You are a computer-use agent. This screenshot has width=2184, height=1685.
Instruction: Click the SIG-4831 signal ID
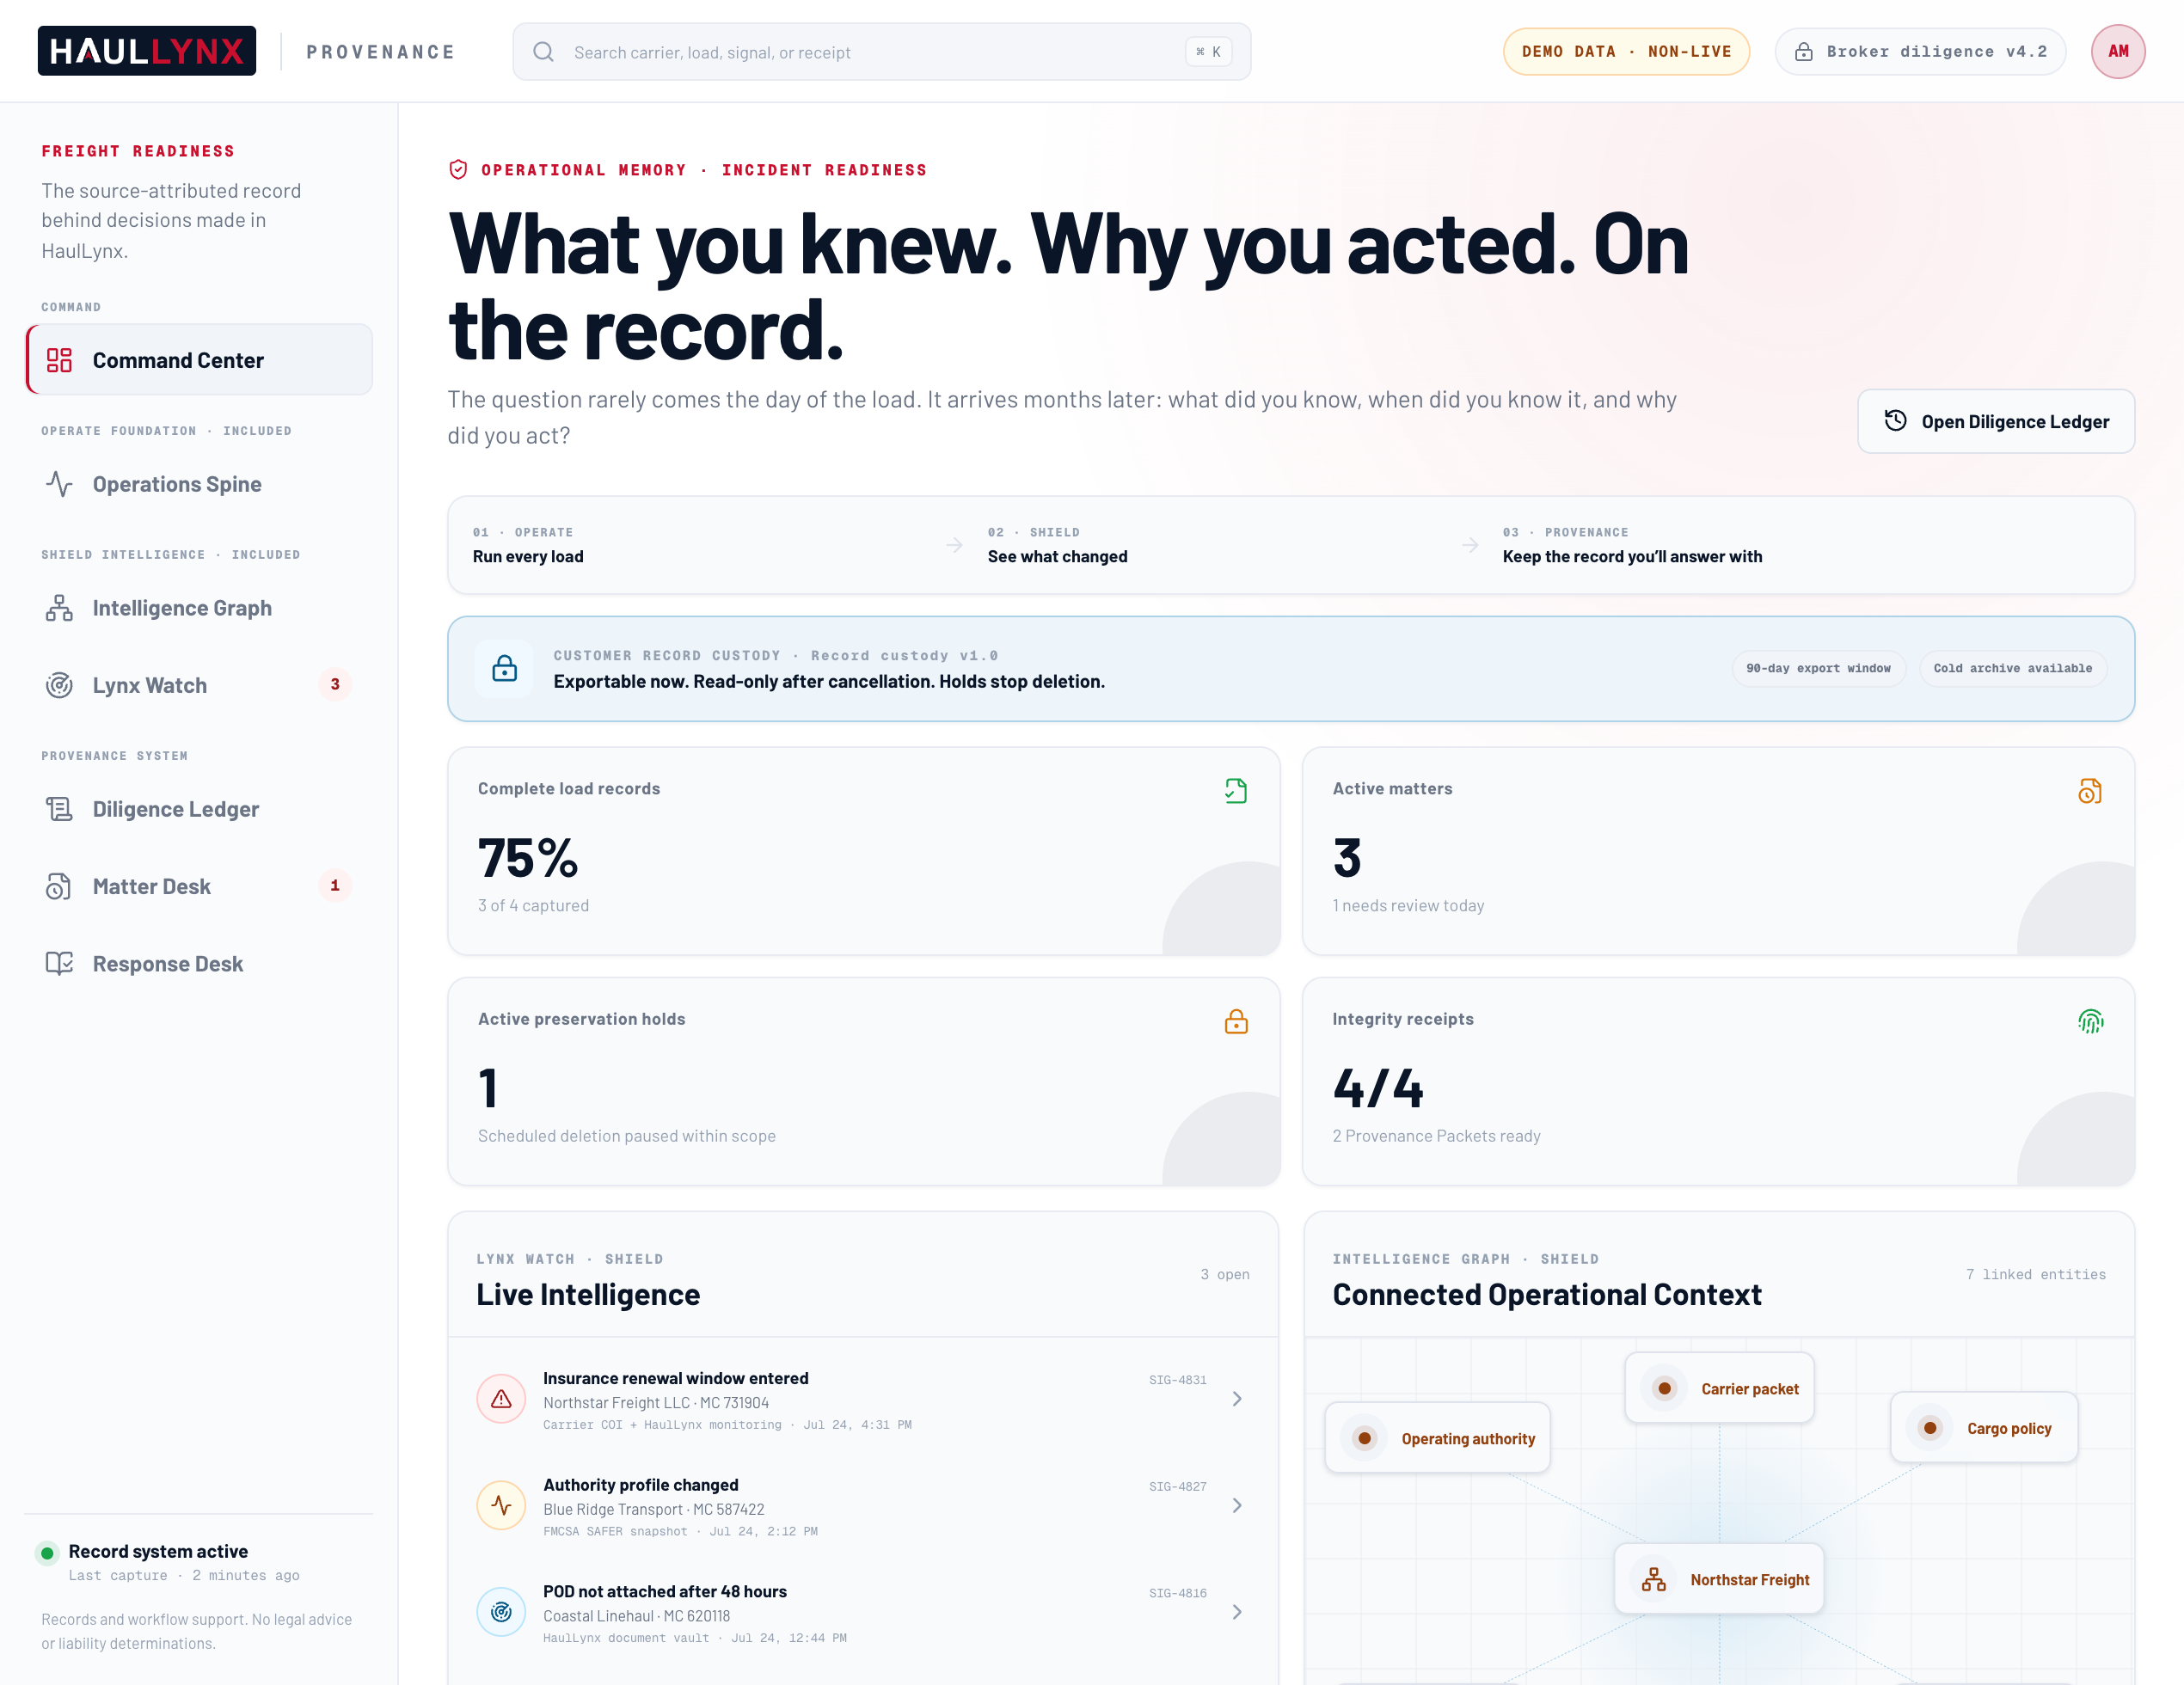[1177, 1380]
